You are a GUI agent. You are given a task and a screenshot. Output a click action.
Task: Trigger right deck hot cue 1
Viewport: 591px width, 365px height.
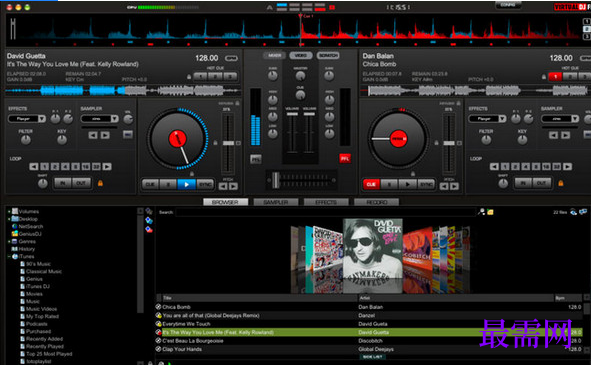tap(555, 77)
